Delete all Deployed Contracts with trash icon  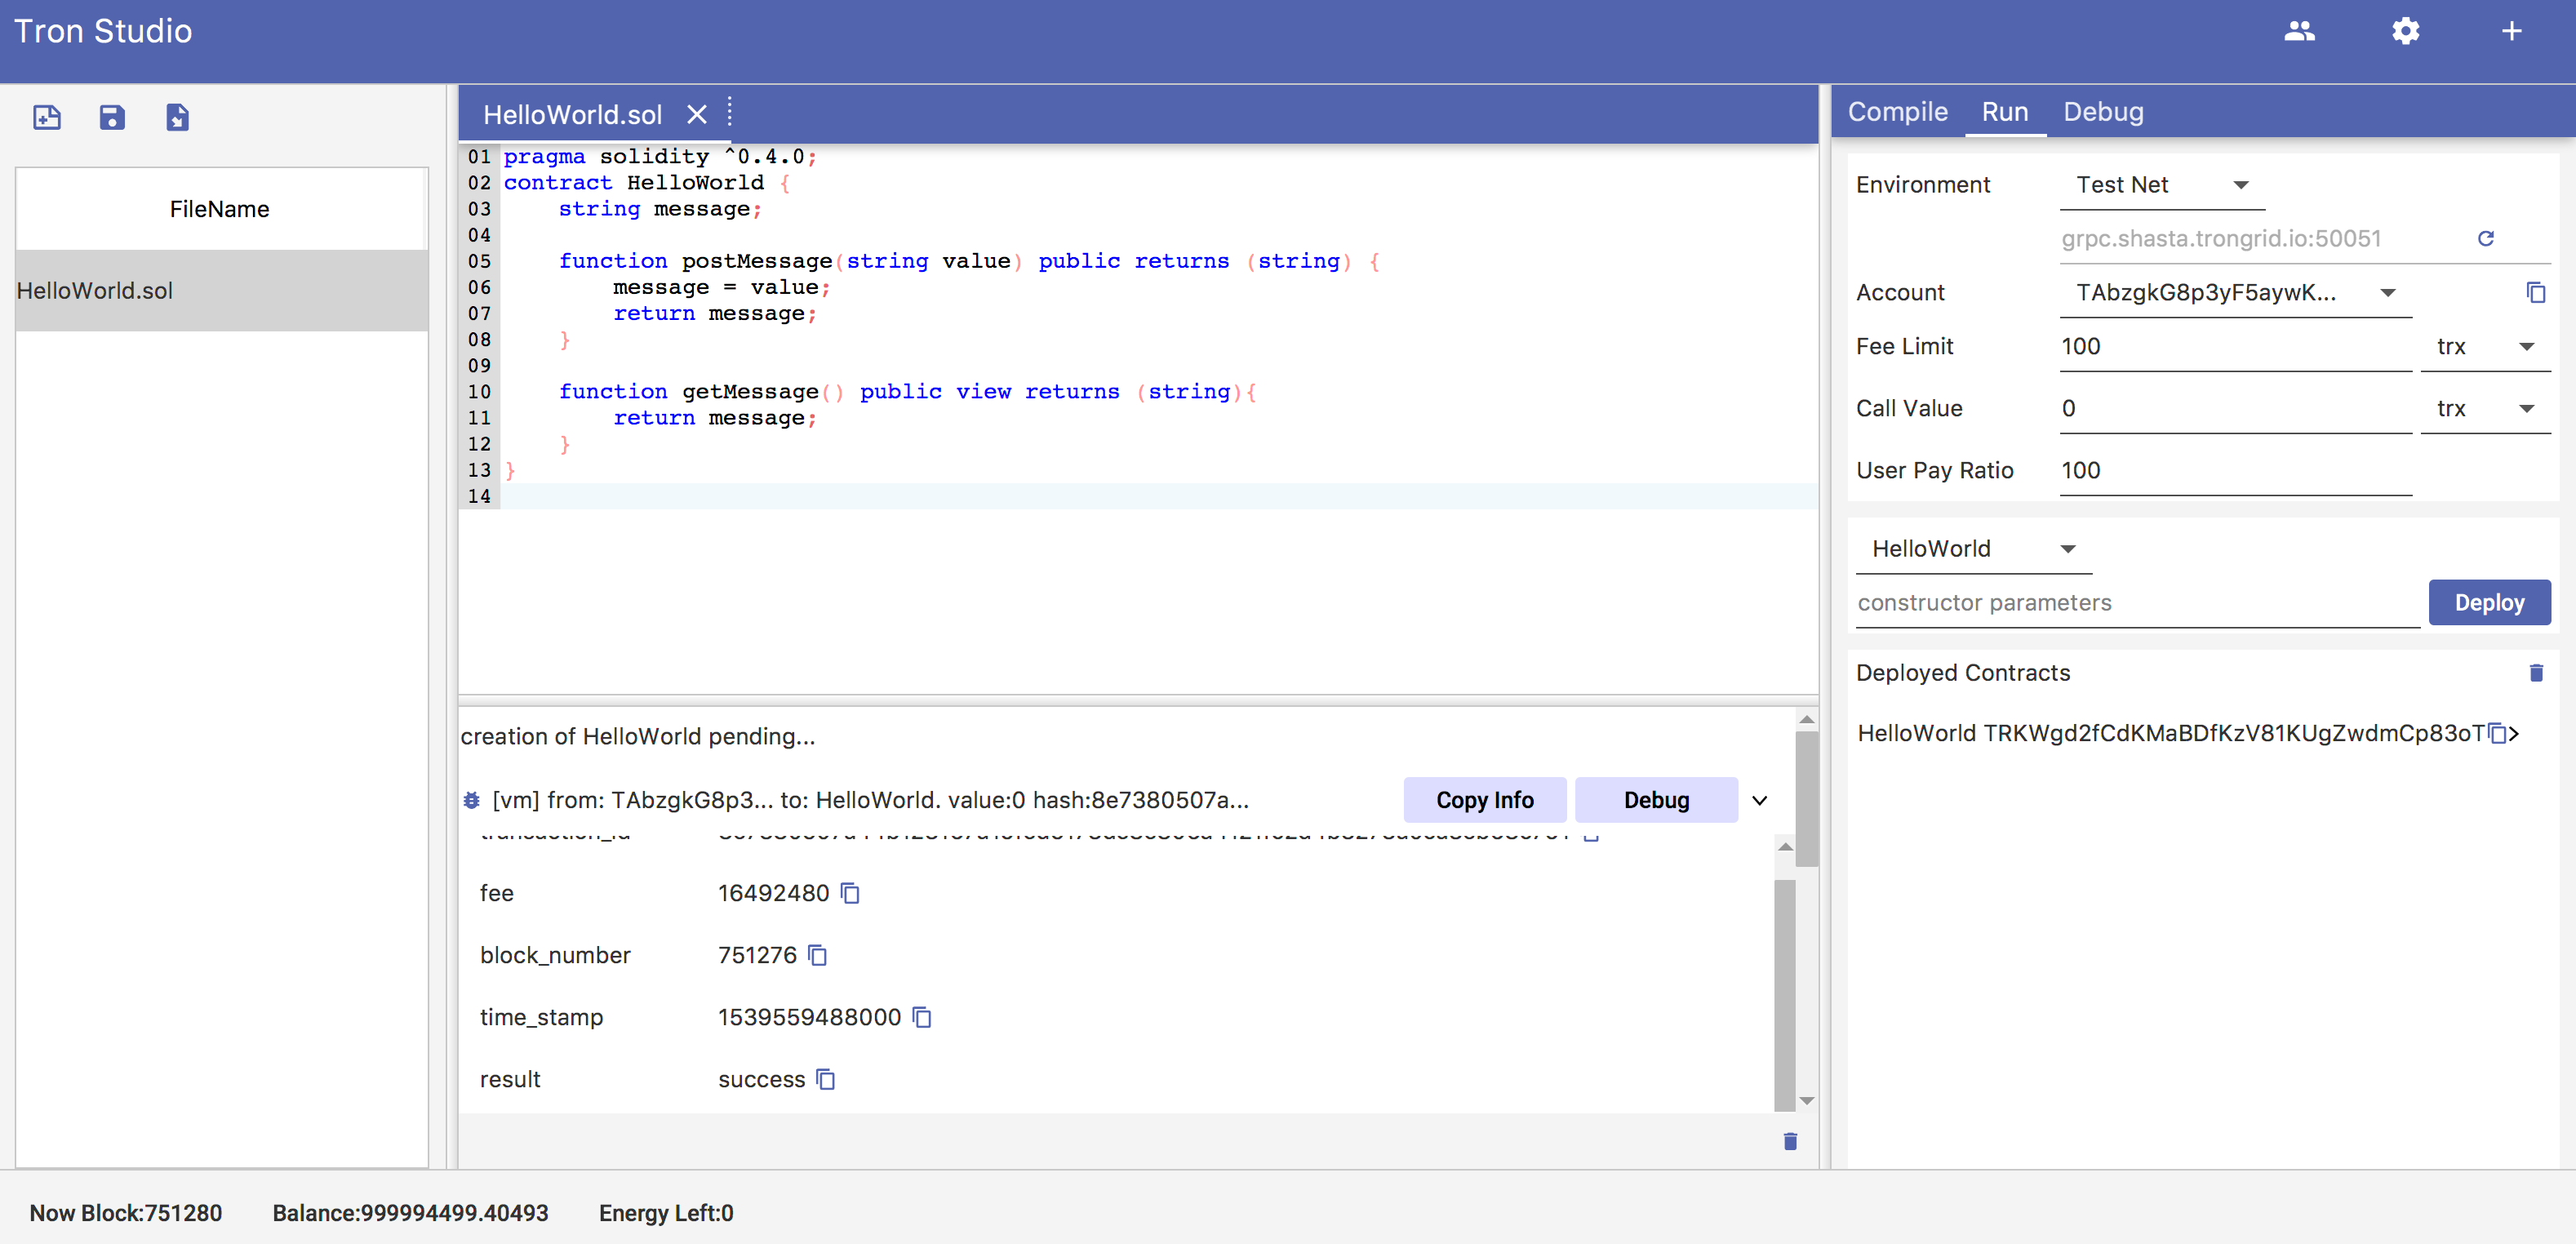(x=2535, y=673)
